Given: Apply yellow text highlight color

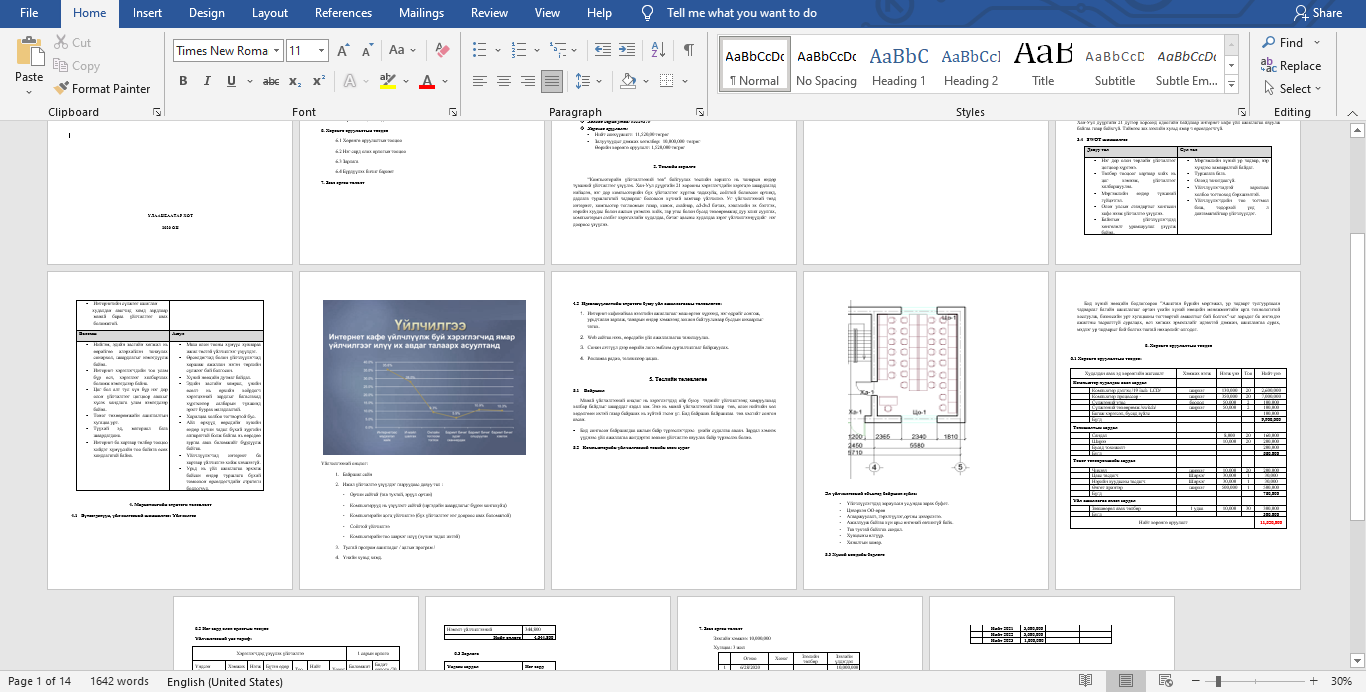Looking at the screenshot, I should click(x=388, y=81).
